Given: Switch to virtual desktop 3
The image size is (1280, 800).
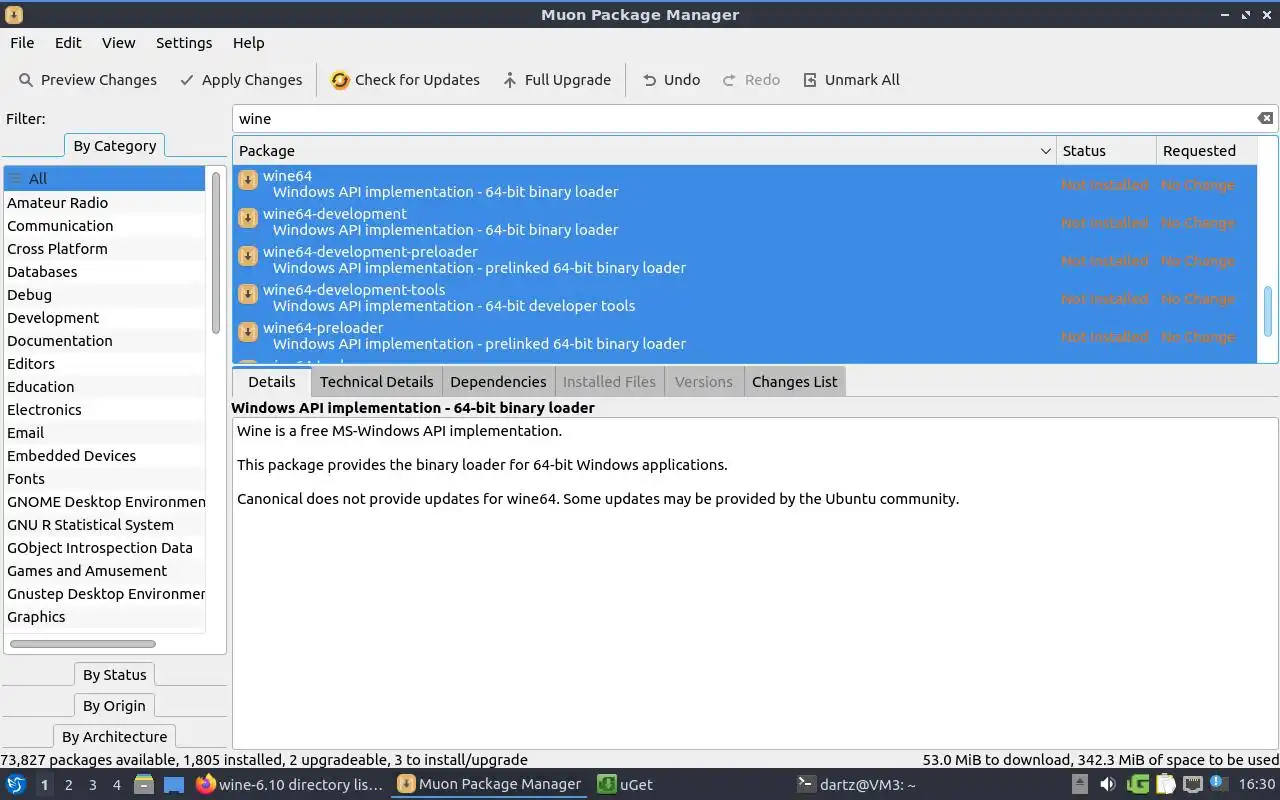Looking at the screenshot, I should [92, 785].
